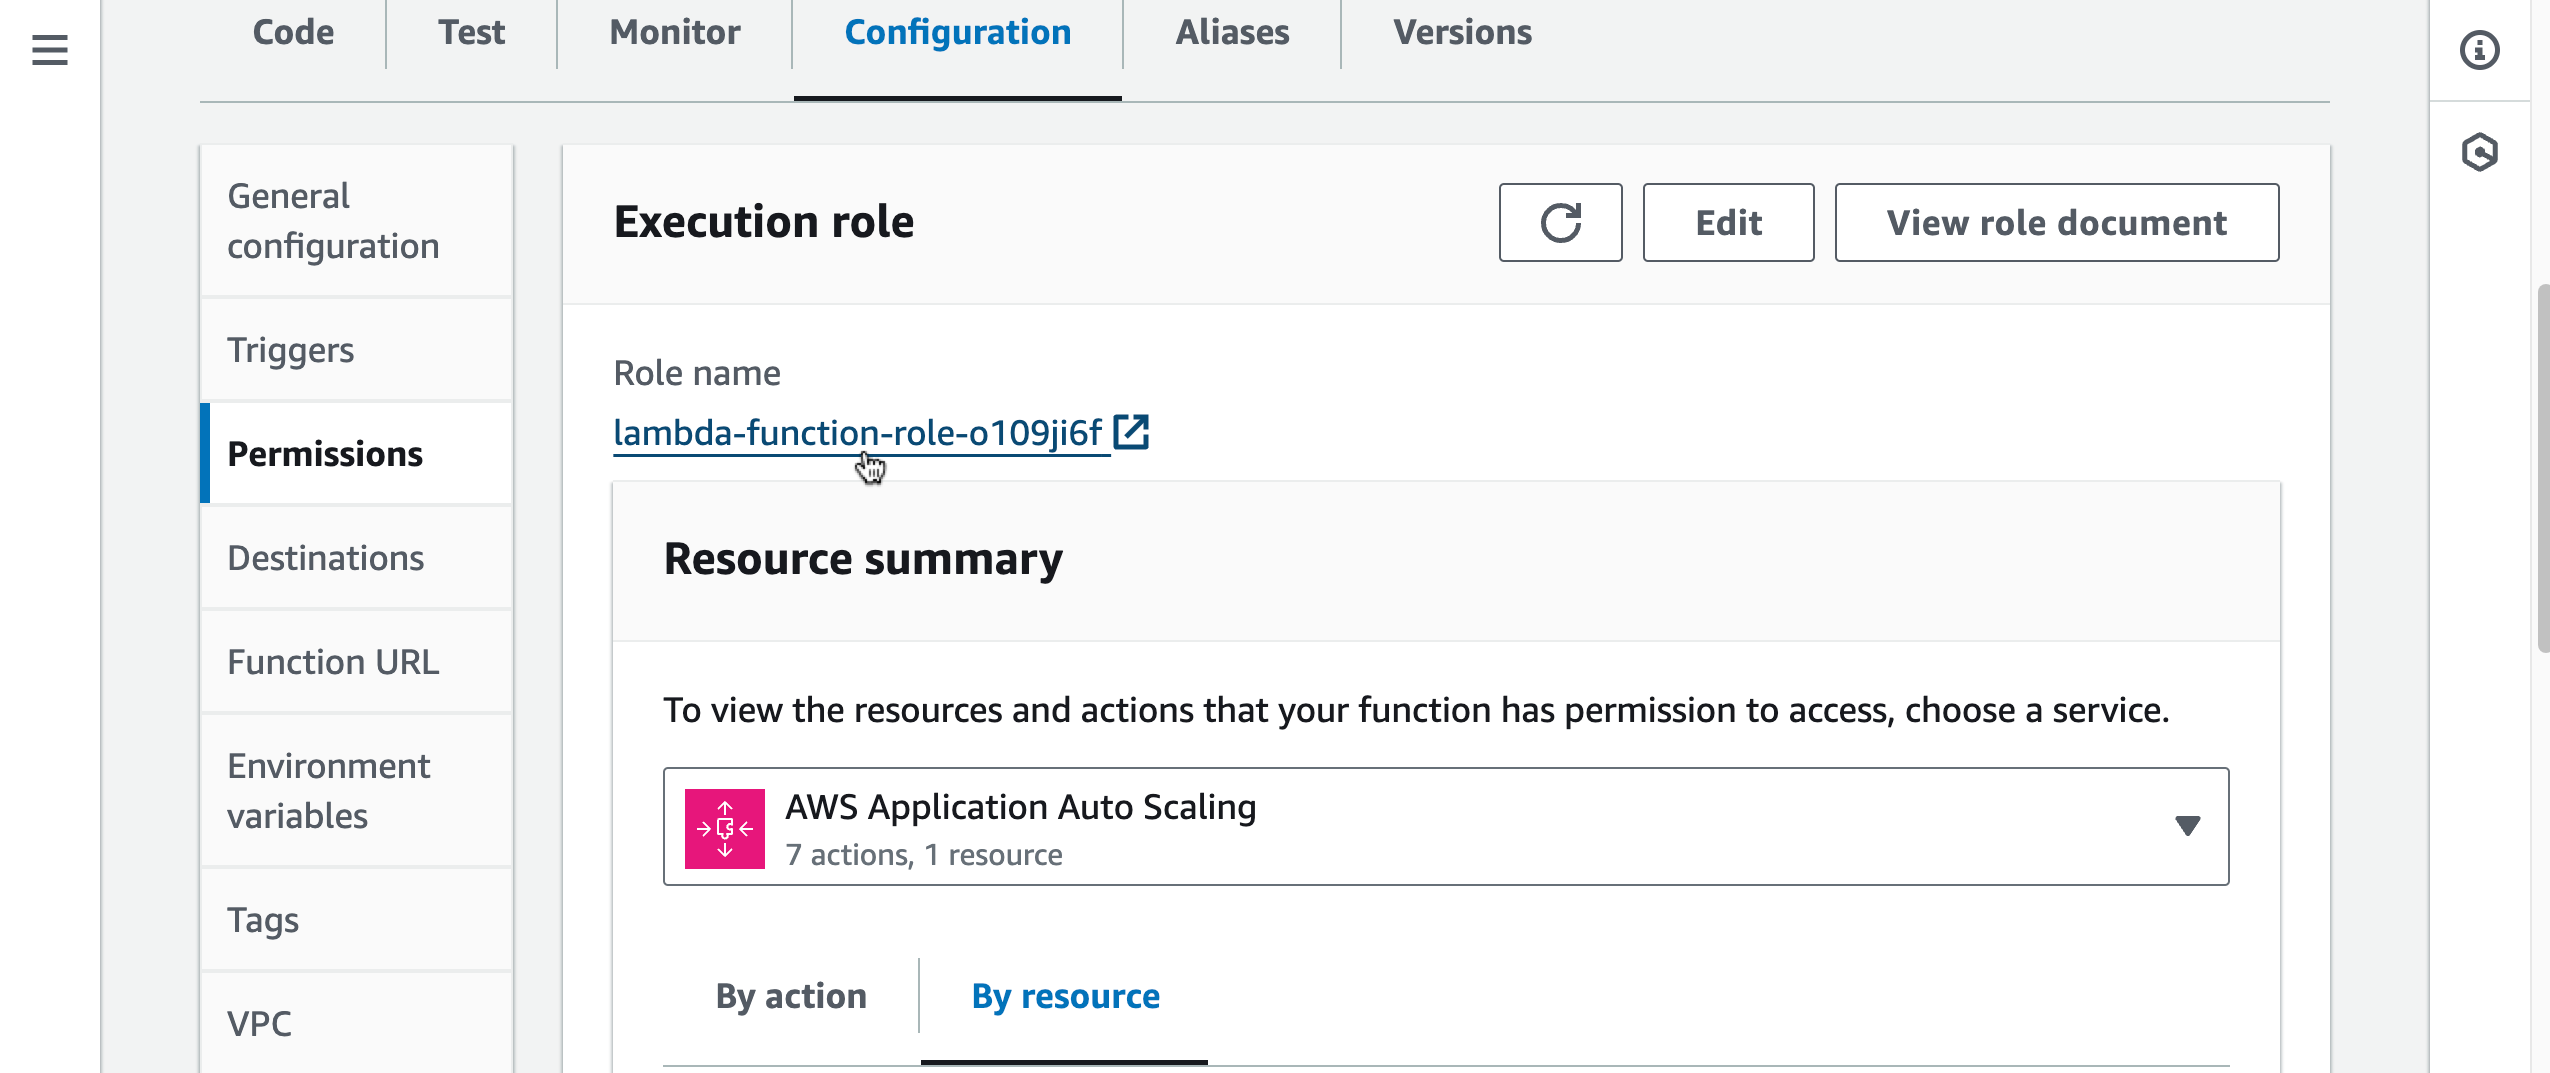This screenshot has height=1073, width=2550.
Task: Select Triggers in the side menu
Action: point(291,350)
